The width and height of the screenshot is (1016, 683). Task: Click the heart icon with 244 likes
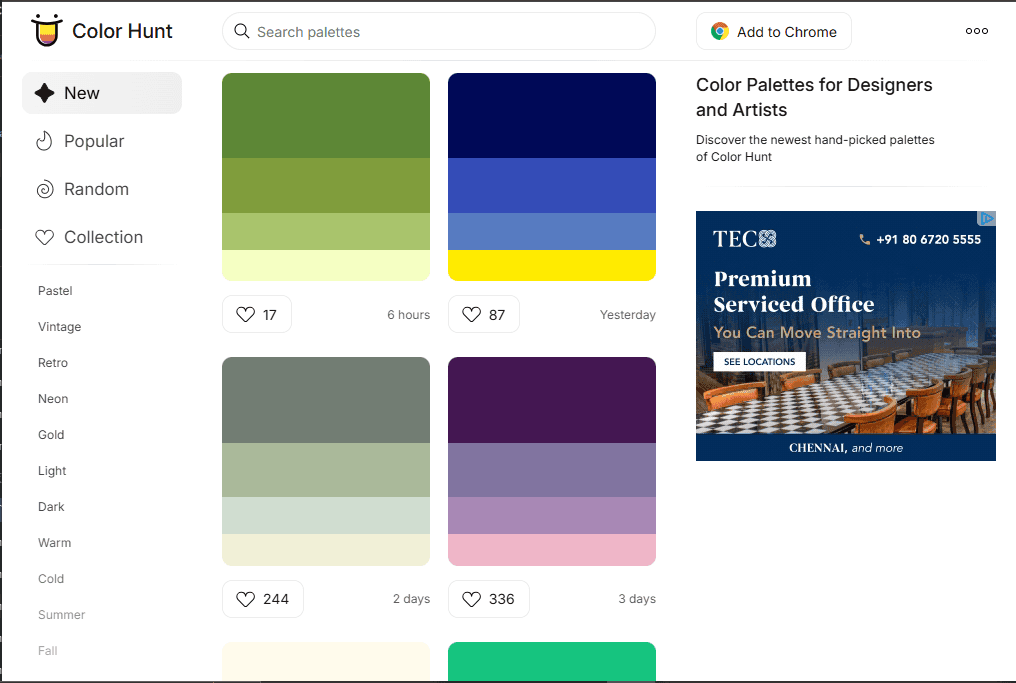coord(246,599)
